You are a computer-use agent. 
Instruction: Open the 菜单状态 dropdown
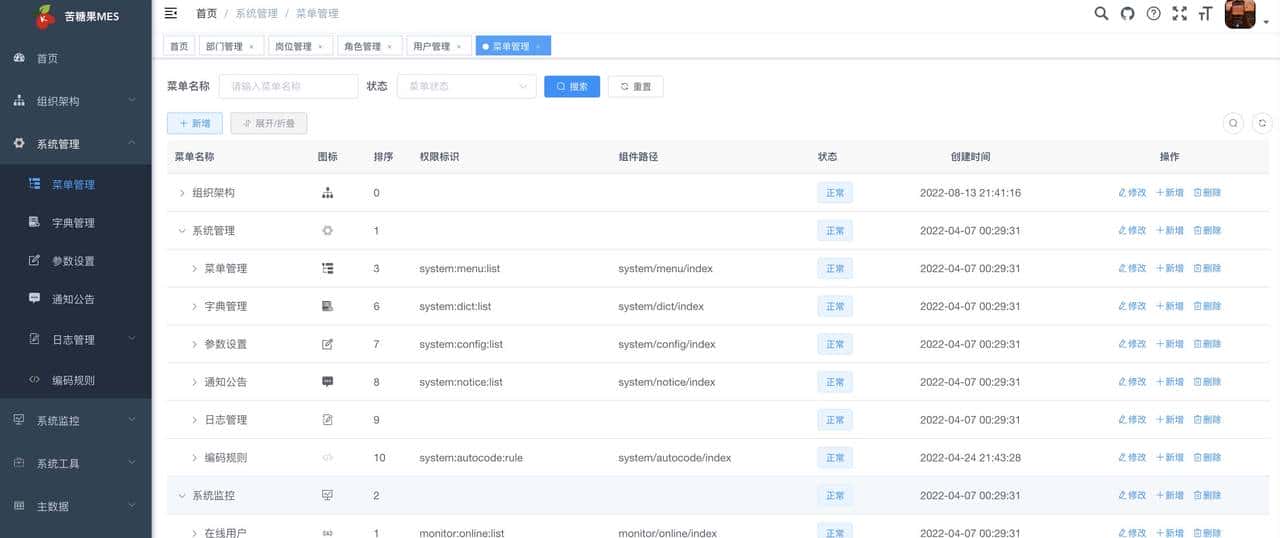(467, 86)
